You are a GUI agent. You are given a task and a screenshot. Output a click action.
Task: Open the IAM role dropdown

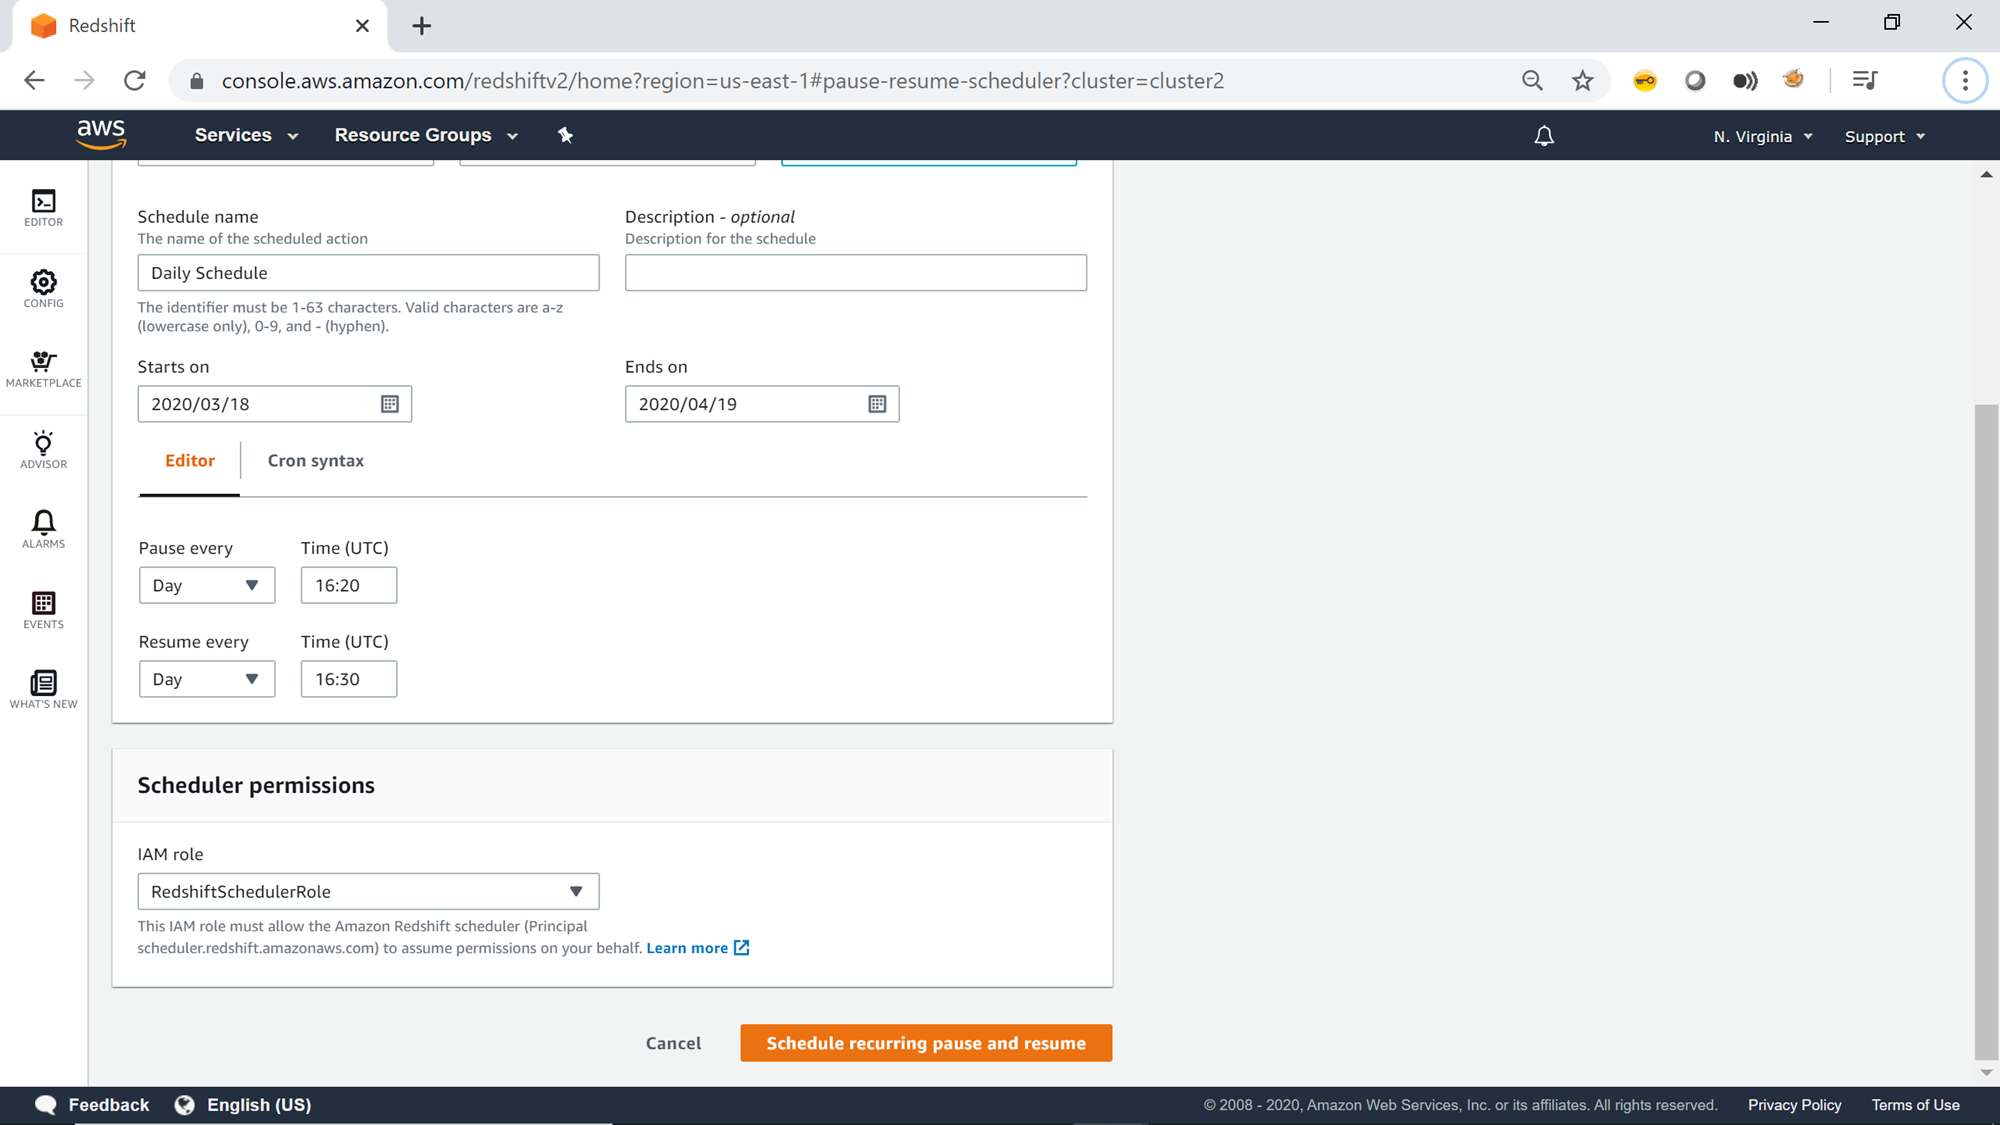click(x=368, y=891)
